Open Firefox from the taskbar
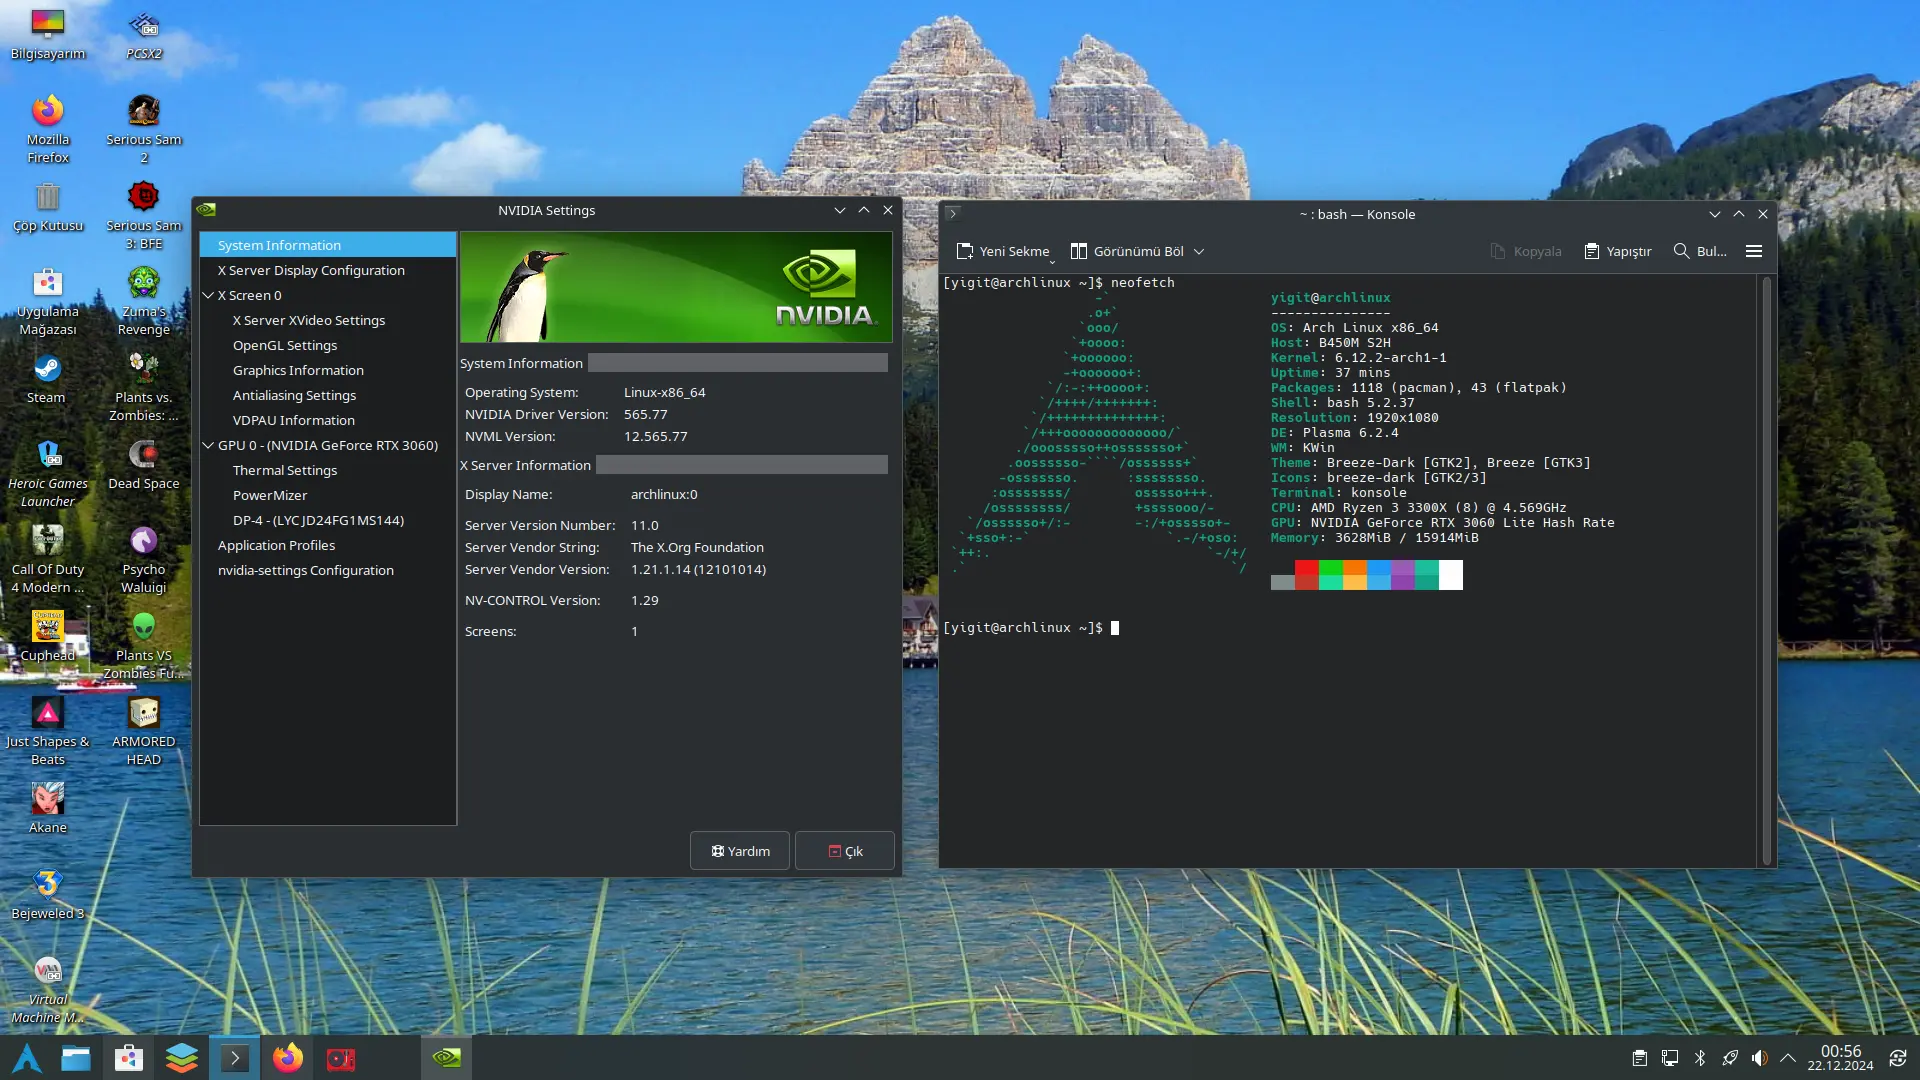Screen dimensions: 1920x1080 click(x=288, y=1058)
